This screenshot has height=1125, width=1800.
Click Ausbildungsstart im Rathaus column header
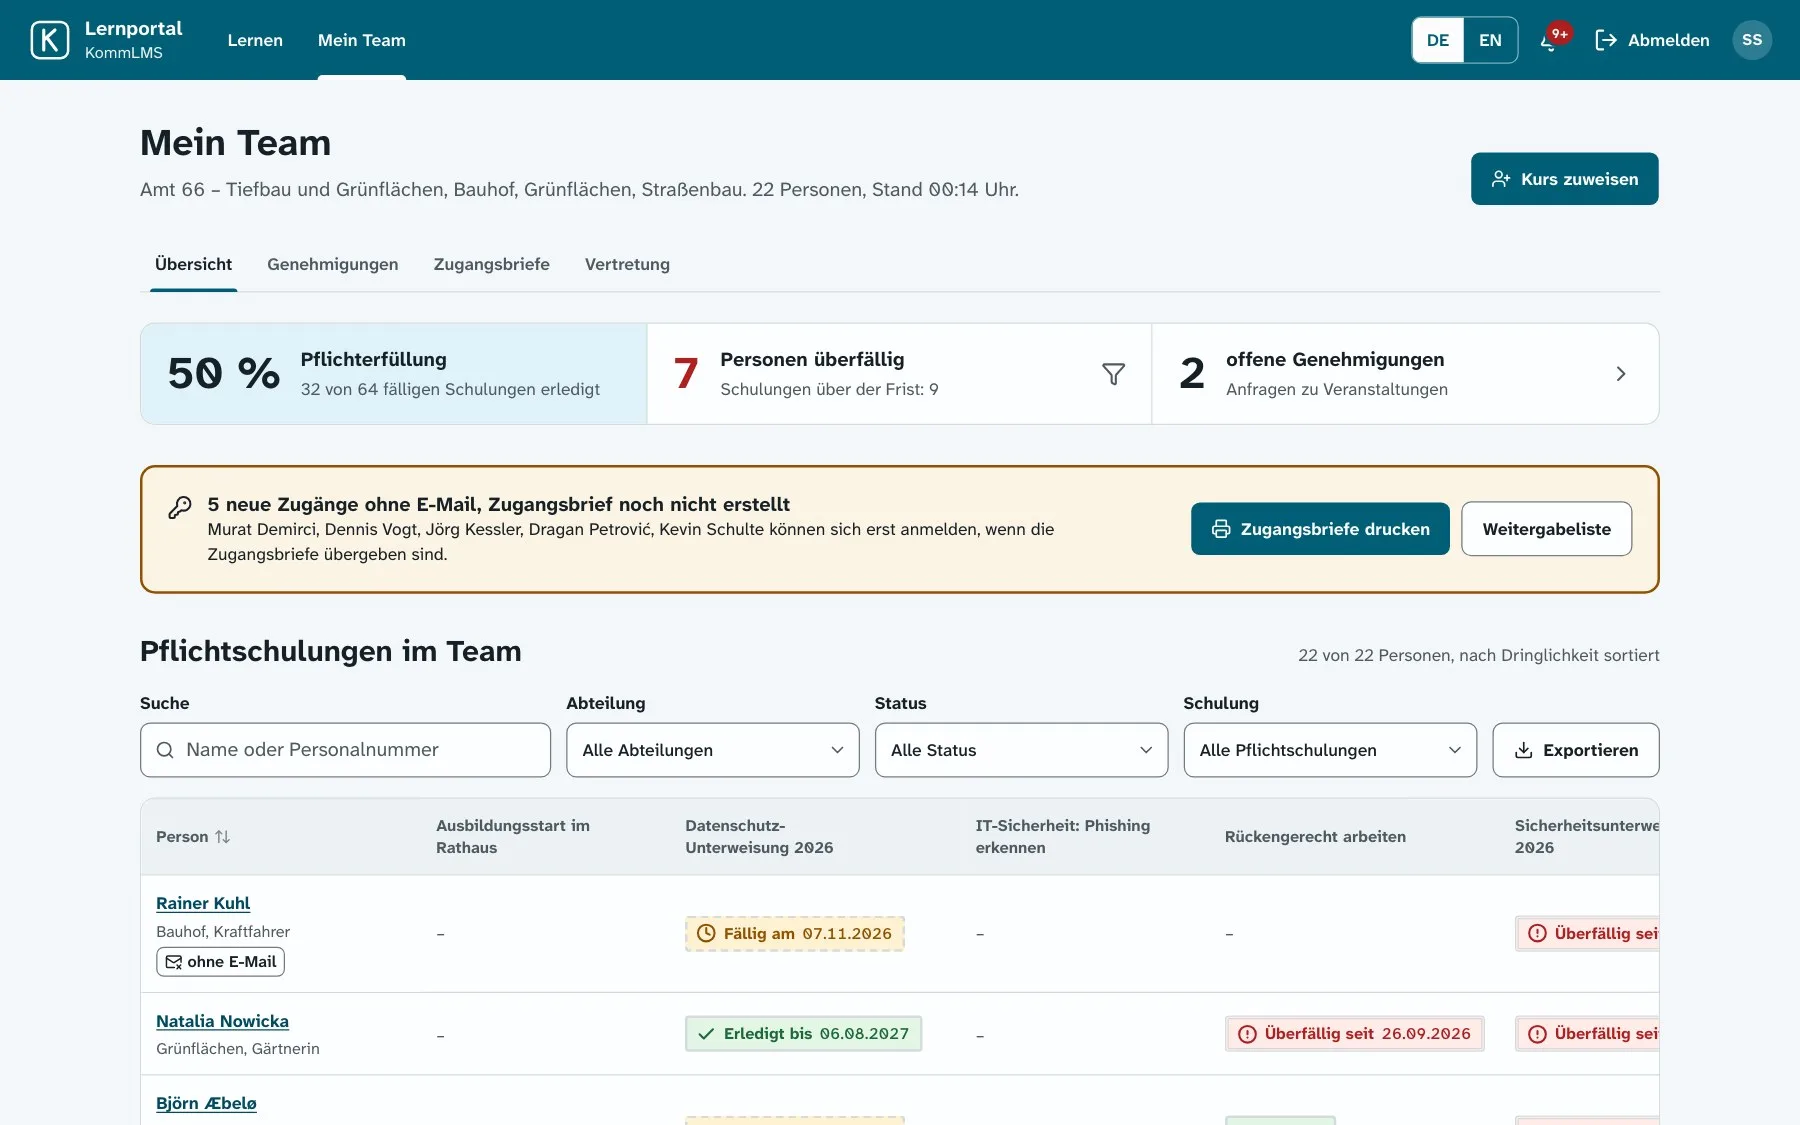click(513, 837)
